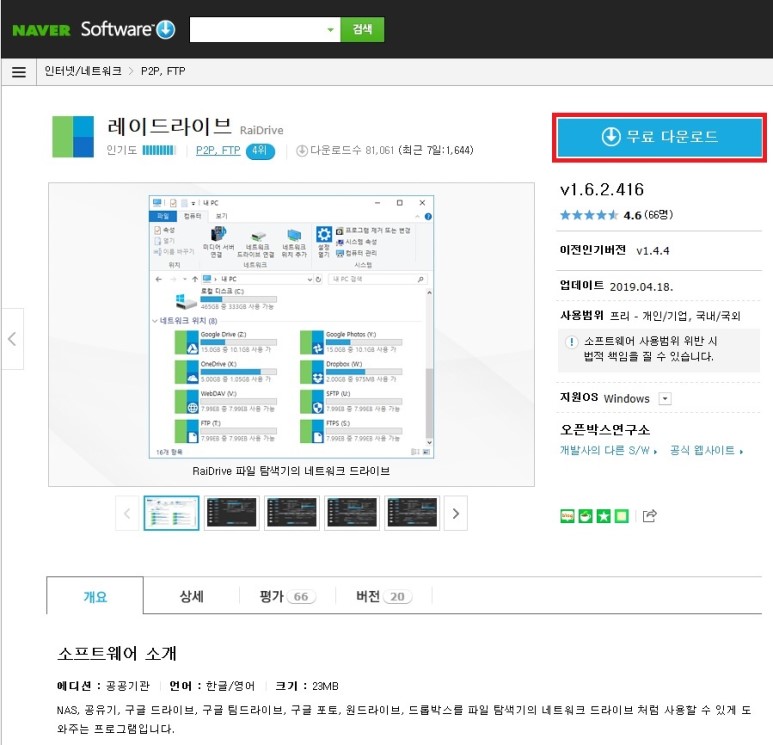773x745 pixels.
Task: Click the NAVER logo
Action: pos(41,30)
